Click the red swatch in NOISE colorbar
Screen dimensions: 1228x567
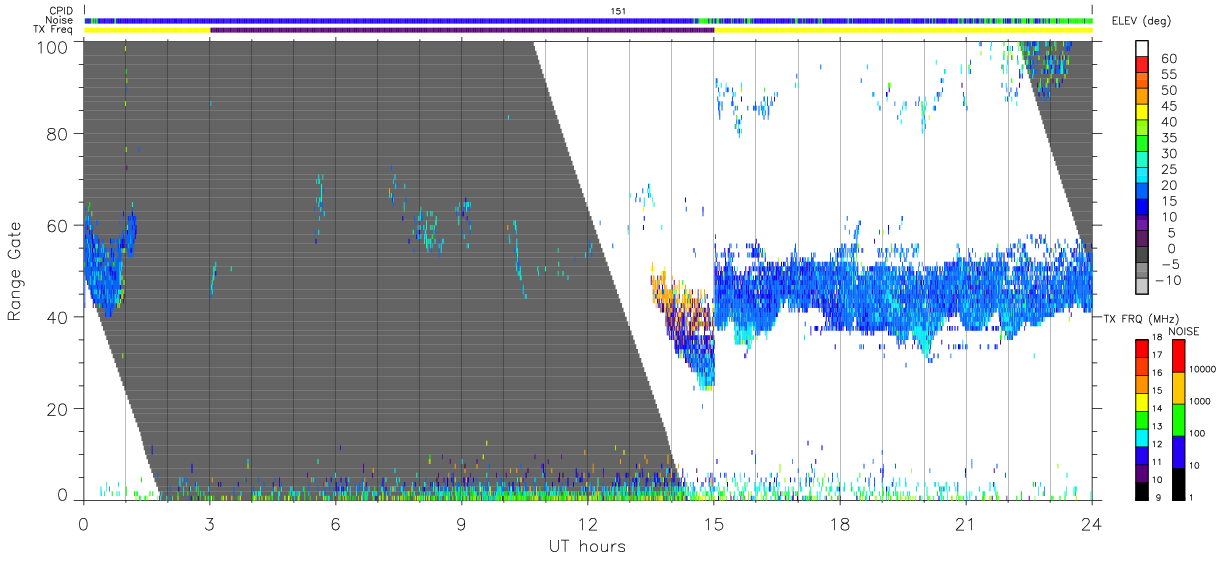click(x=1179, y=356)
